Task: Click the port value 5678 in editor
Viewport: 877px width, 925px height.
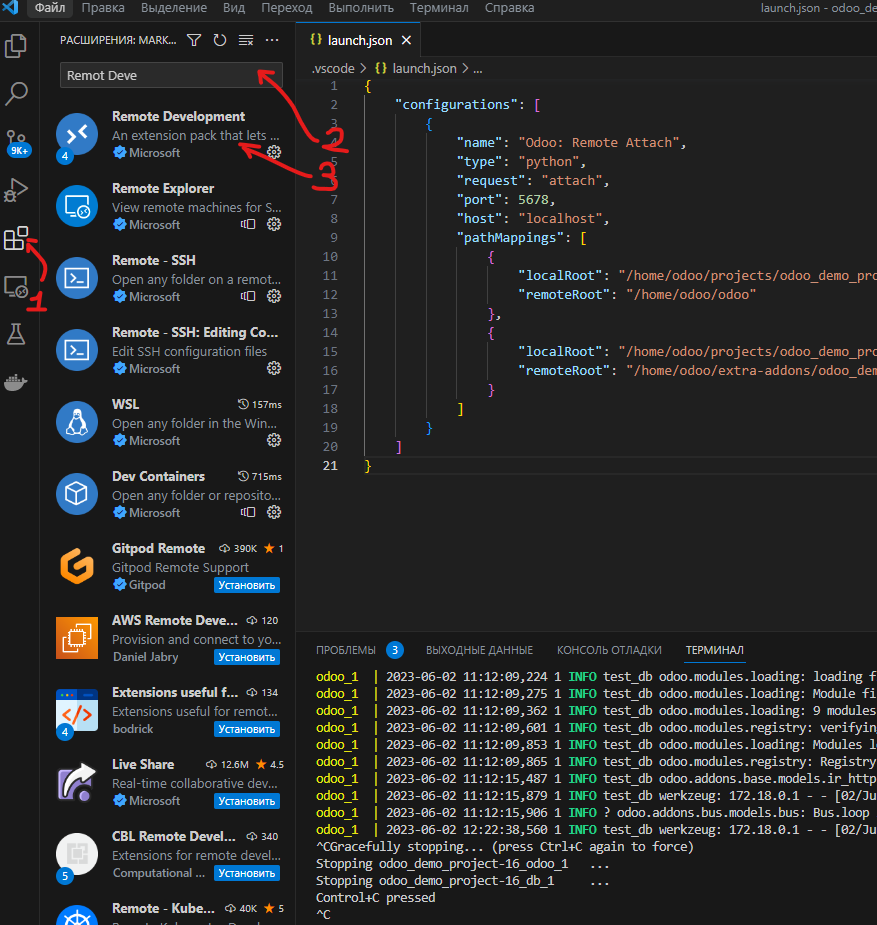Action: [533, 199]
